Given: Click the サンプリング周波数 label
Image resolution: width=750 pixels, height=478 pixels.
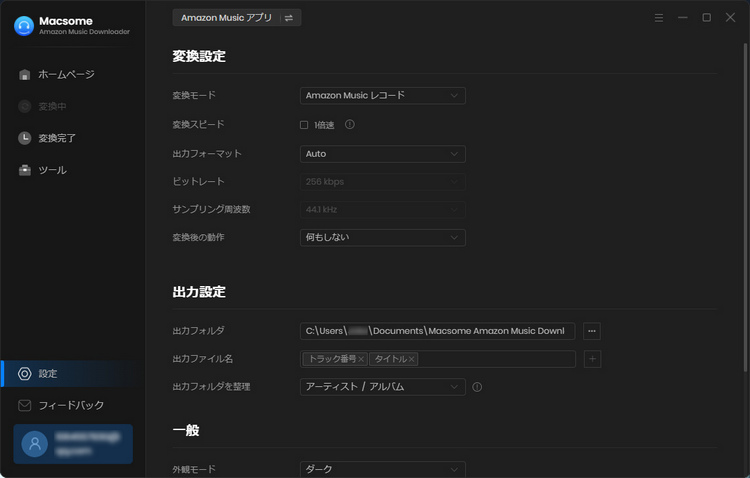Looking at the screenshot, I should tap(211, 210).
